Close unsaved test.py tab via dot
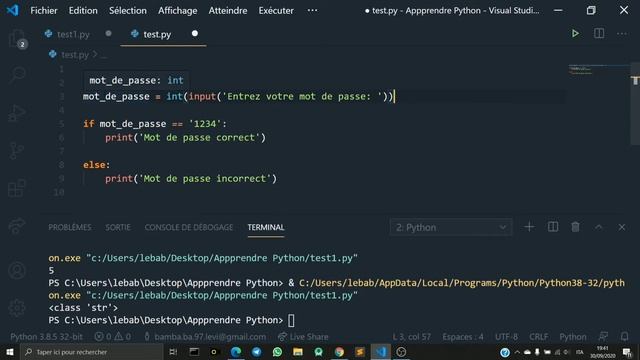640x360 pixels. click(x=195, y=33)
